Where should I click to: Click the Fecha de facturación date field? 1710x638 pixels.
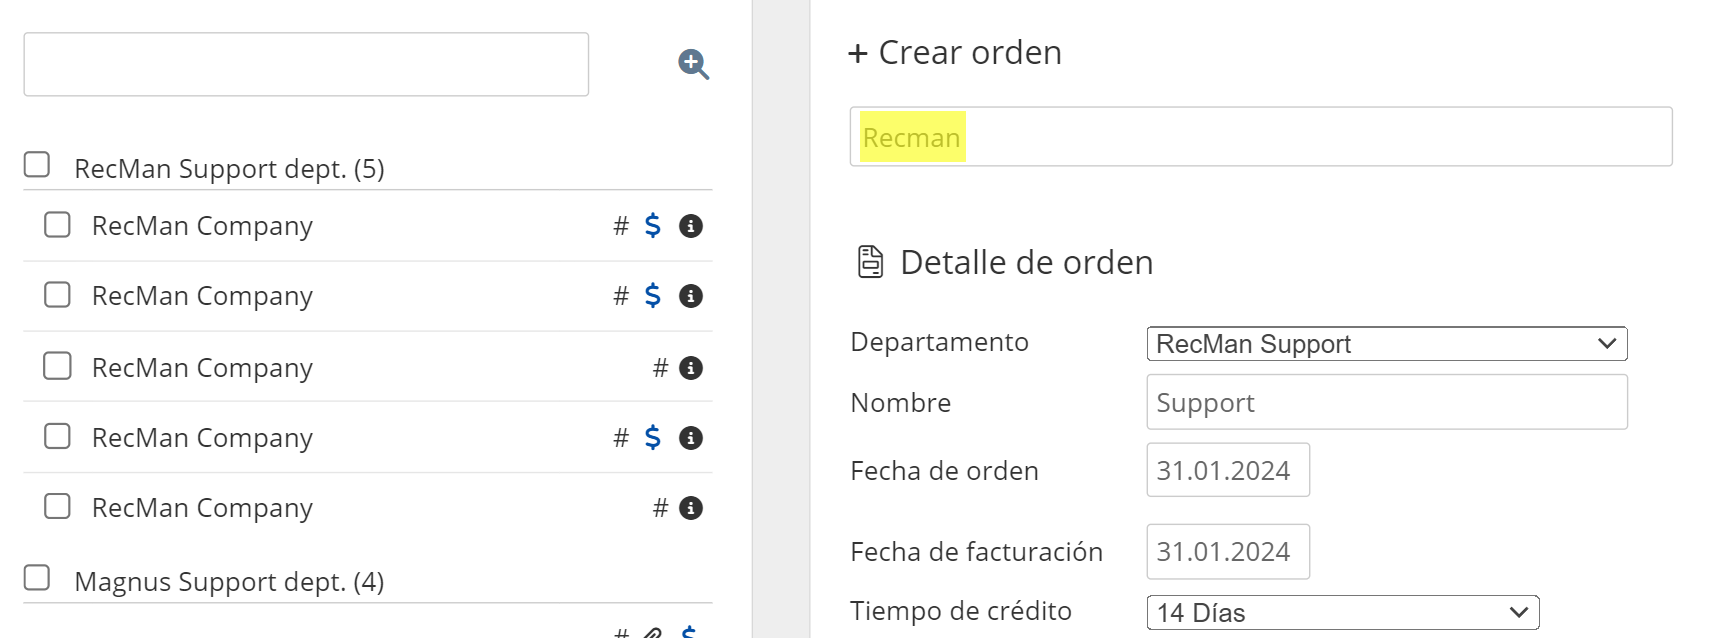tap(1227, 551)
